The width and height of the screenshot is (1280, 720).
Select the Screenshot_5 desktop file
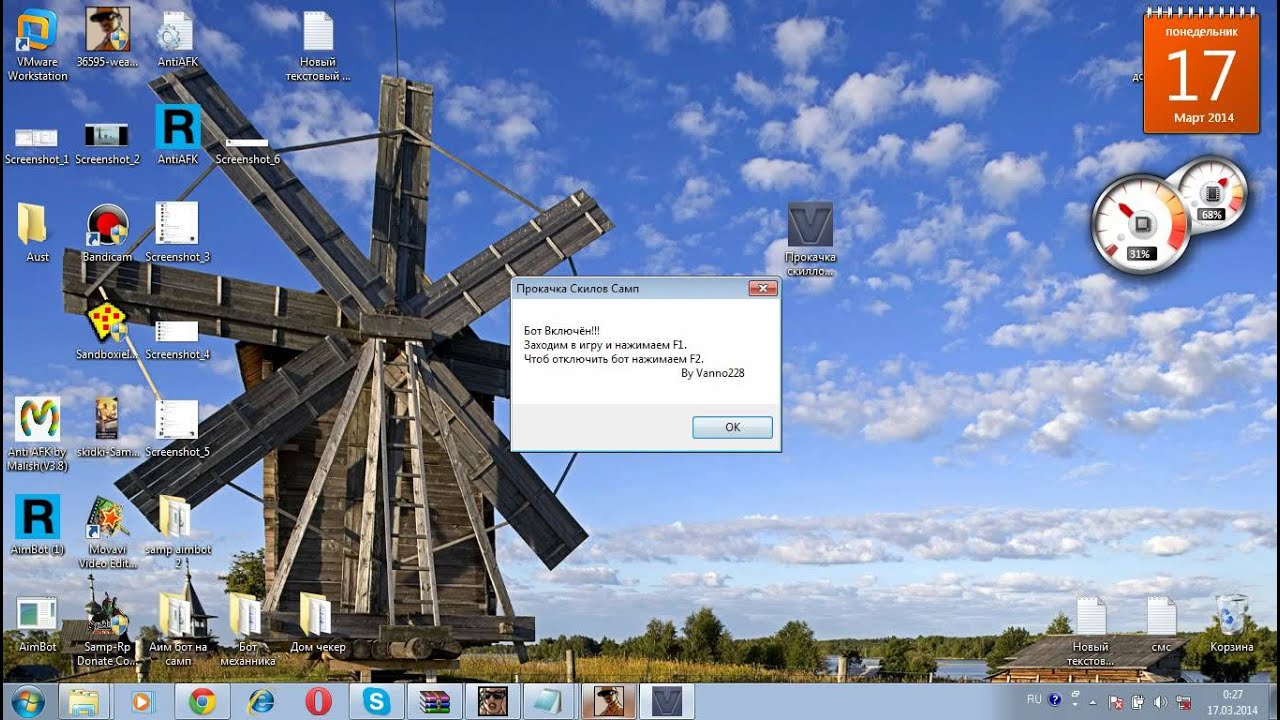coord(177,428)
